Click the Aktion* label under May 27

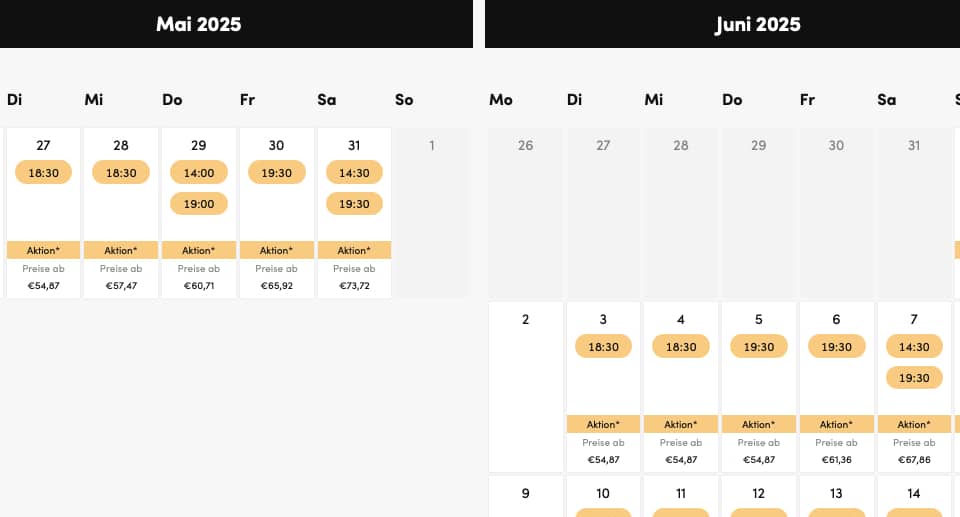pos(43,250)
